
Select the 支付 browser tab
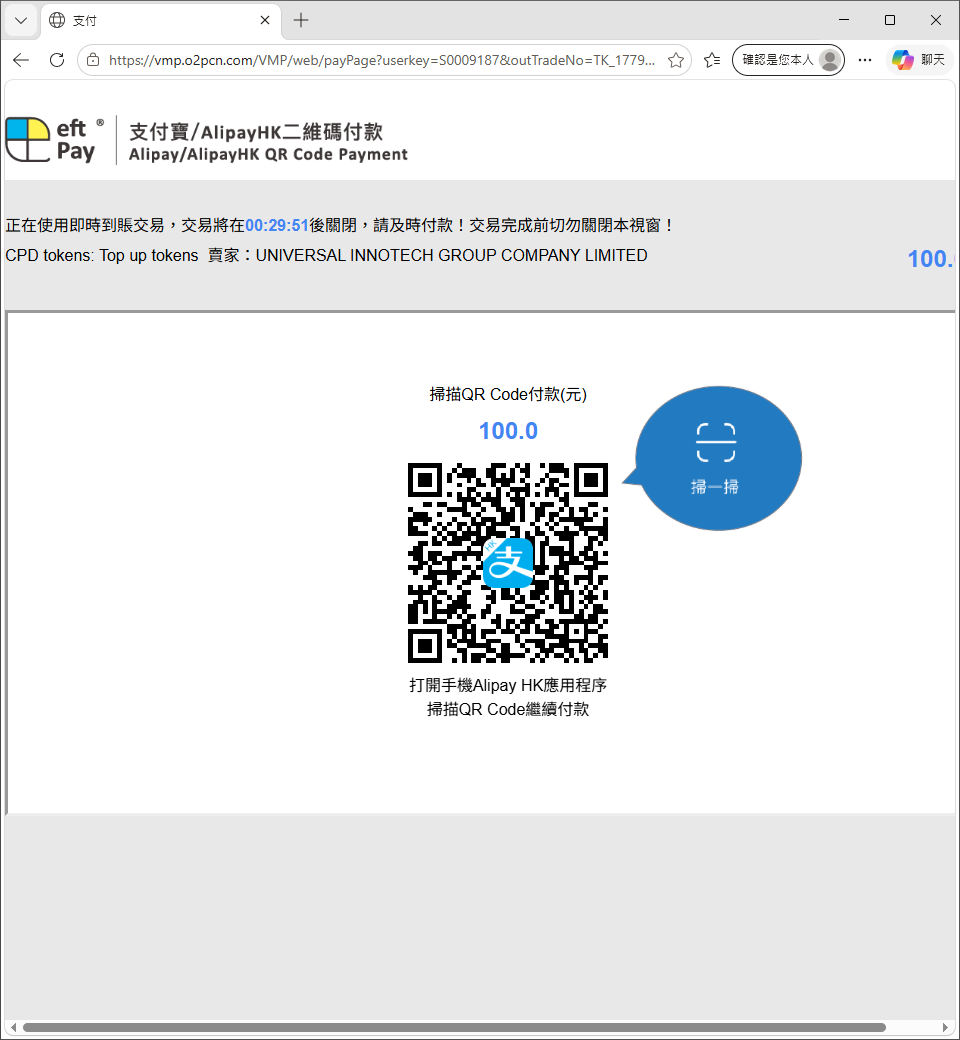161,21
